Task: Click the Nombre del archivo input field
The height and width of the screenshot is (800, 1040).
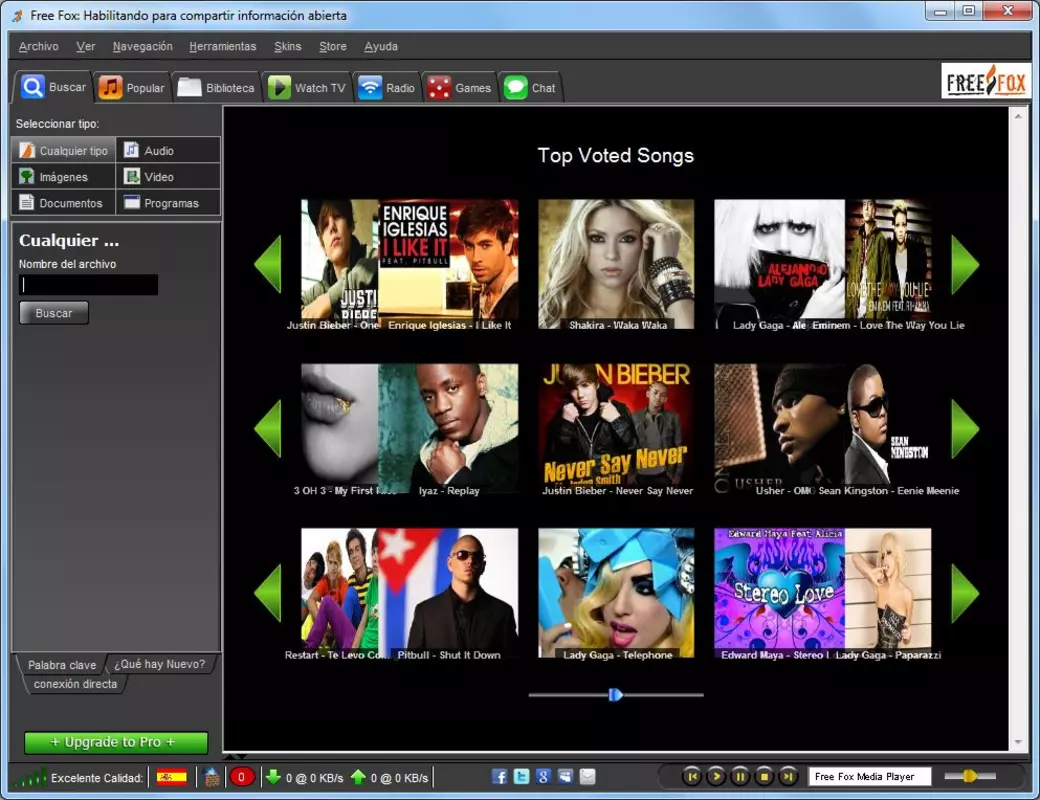Action: pyautogui.click(x=88, y=285)
